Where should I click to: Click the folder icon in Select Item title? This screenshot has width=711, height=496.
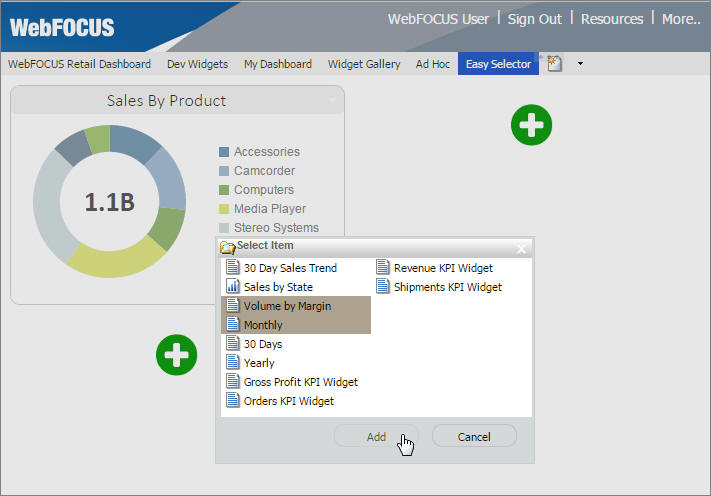click(228, 247)
